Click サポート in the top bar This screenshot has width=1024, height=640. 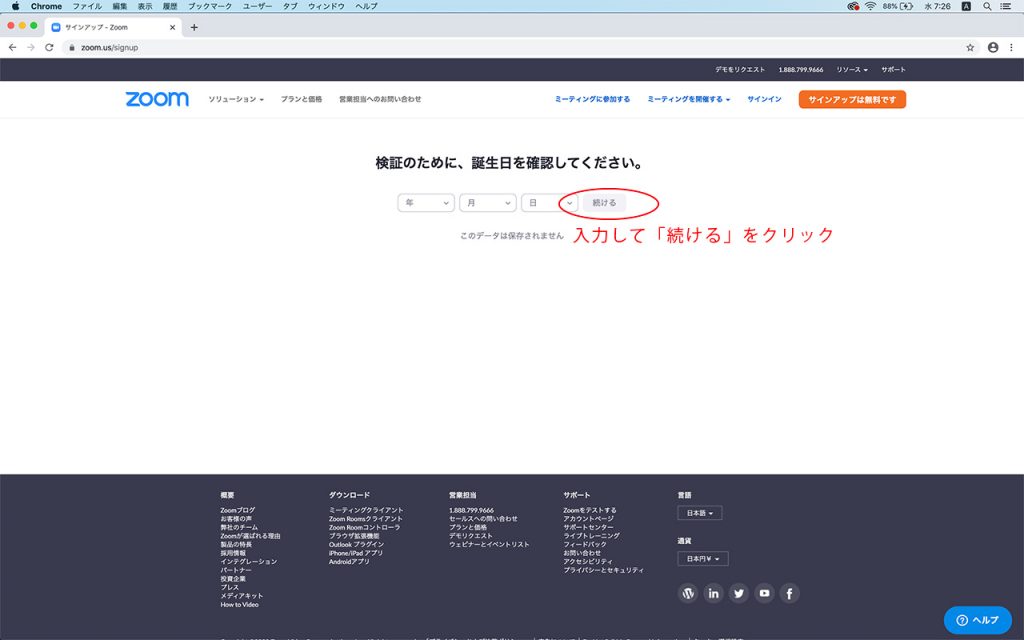pyautogui.click(x=893, y=69)
